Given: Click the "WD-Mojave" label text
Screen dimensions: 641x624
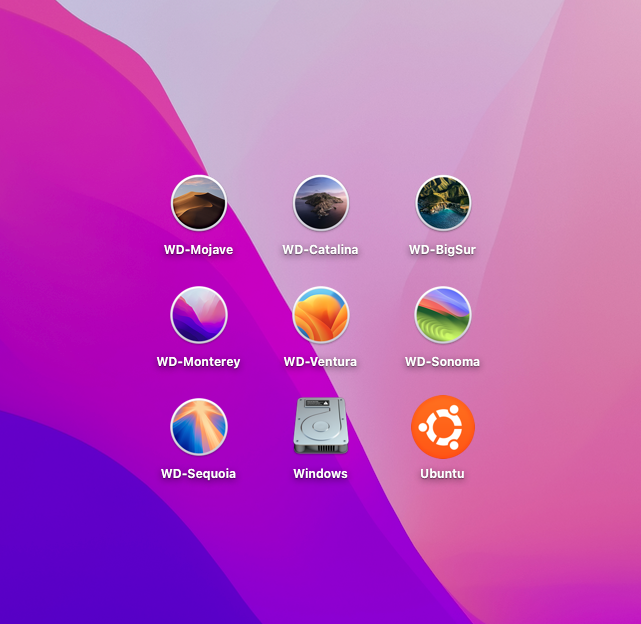Looking at the screenshot, I should click(x=198, y=249).
